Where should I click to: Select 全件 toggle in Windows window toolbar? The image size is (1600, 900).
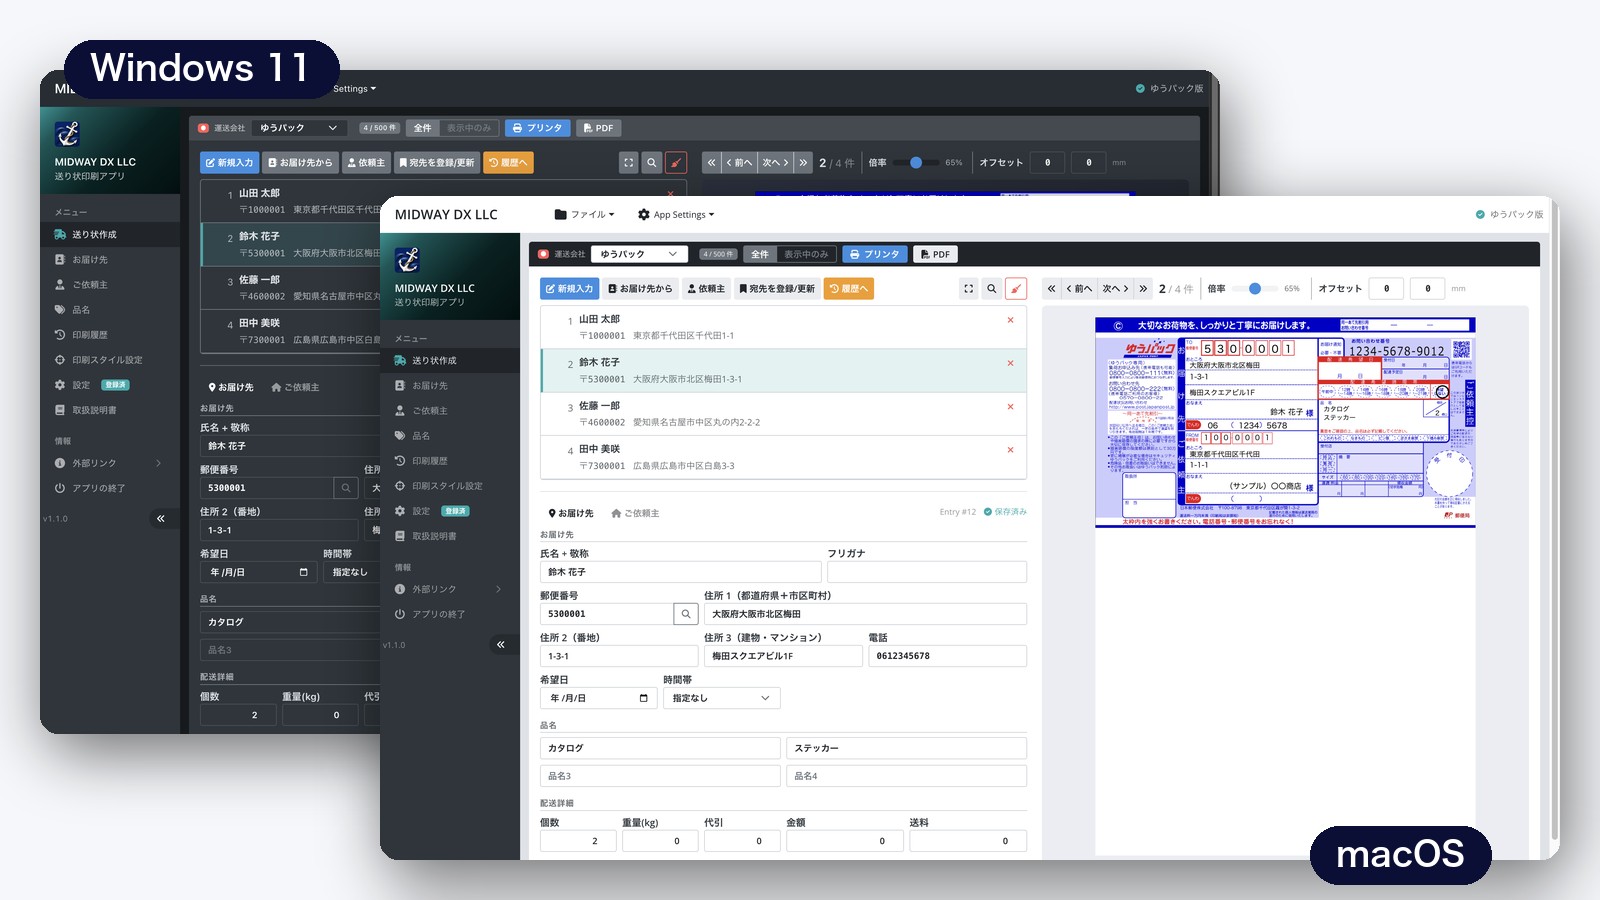[423, 128]
